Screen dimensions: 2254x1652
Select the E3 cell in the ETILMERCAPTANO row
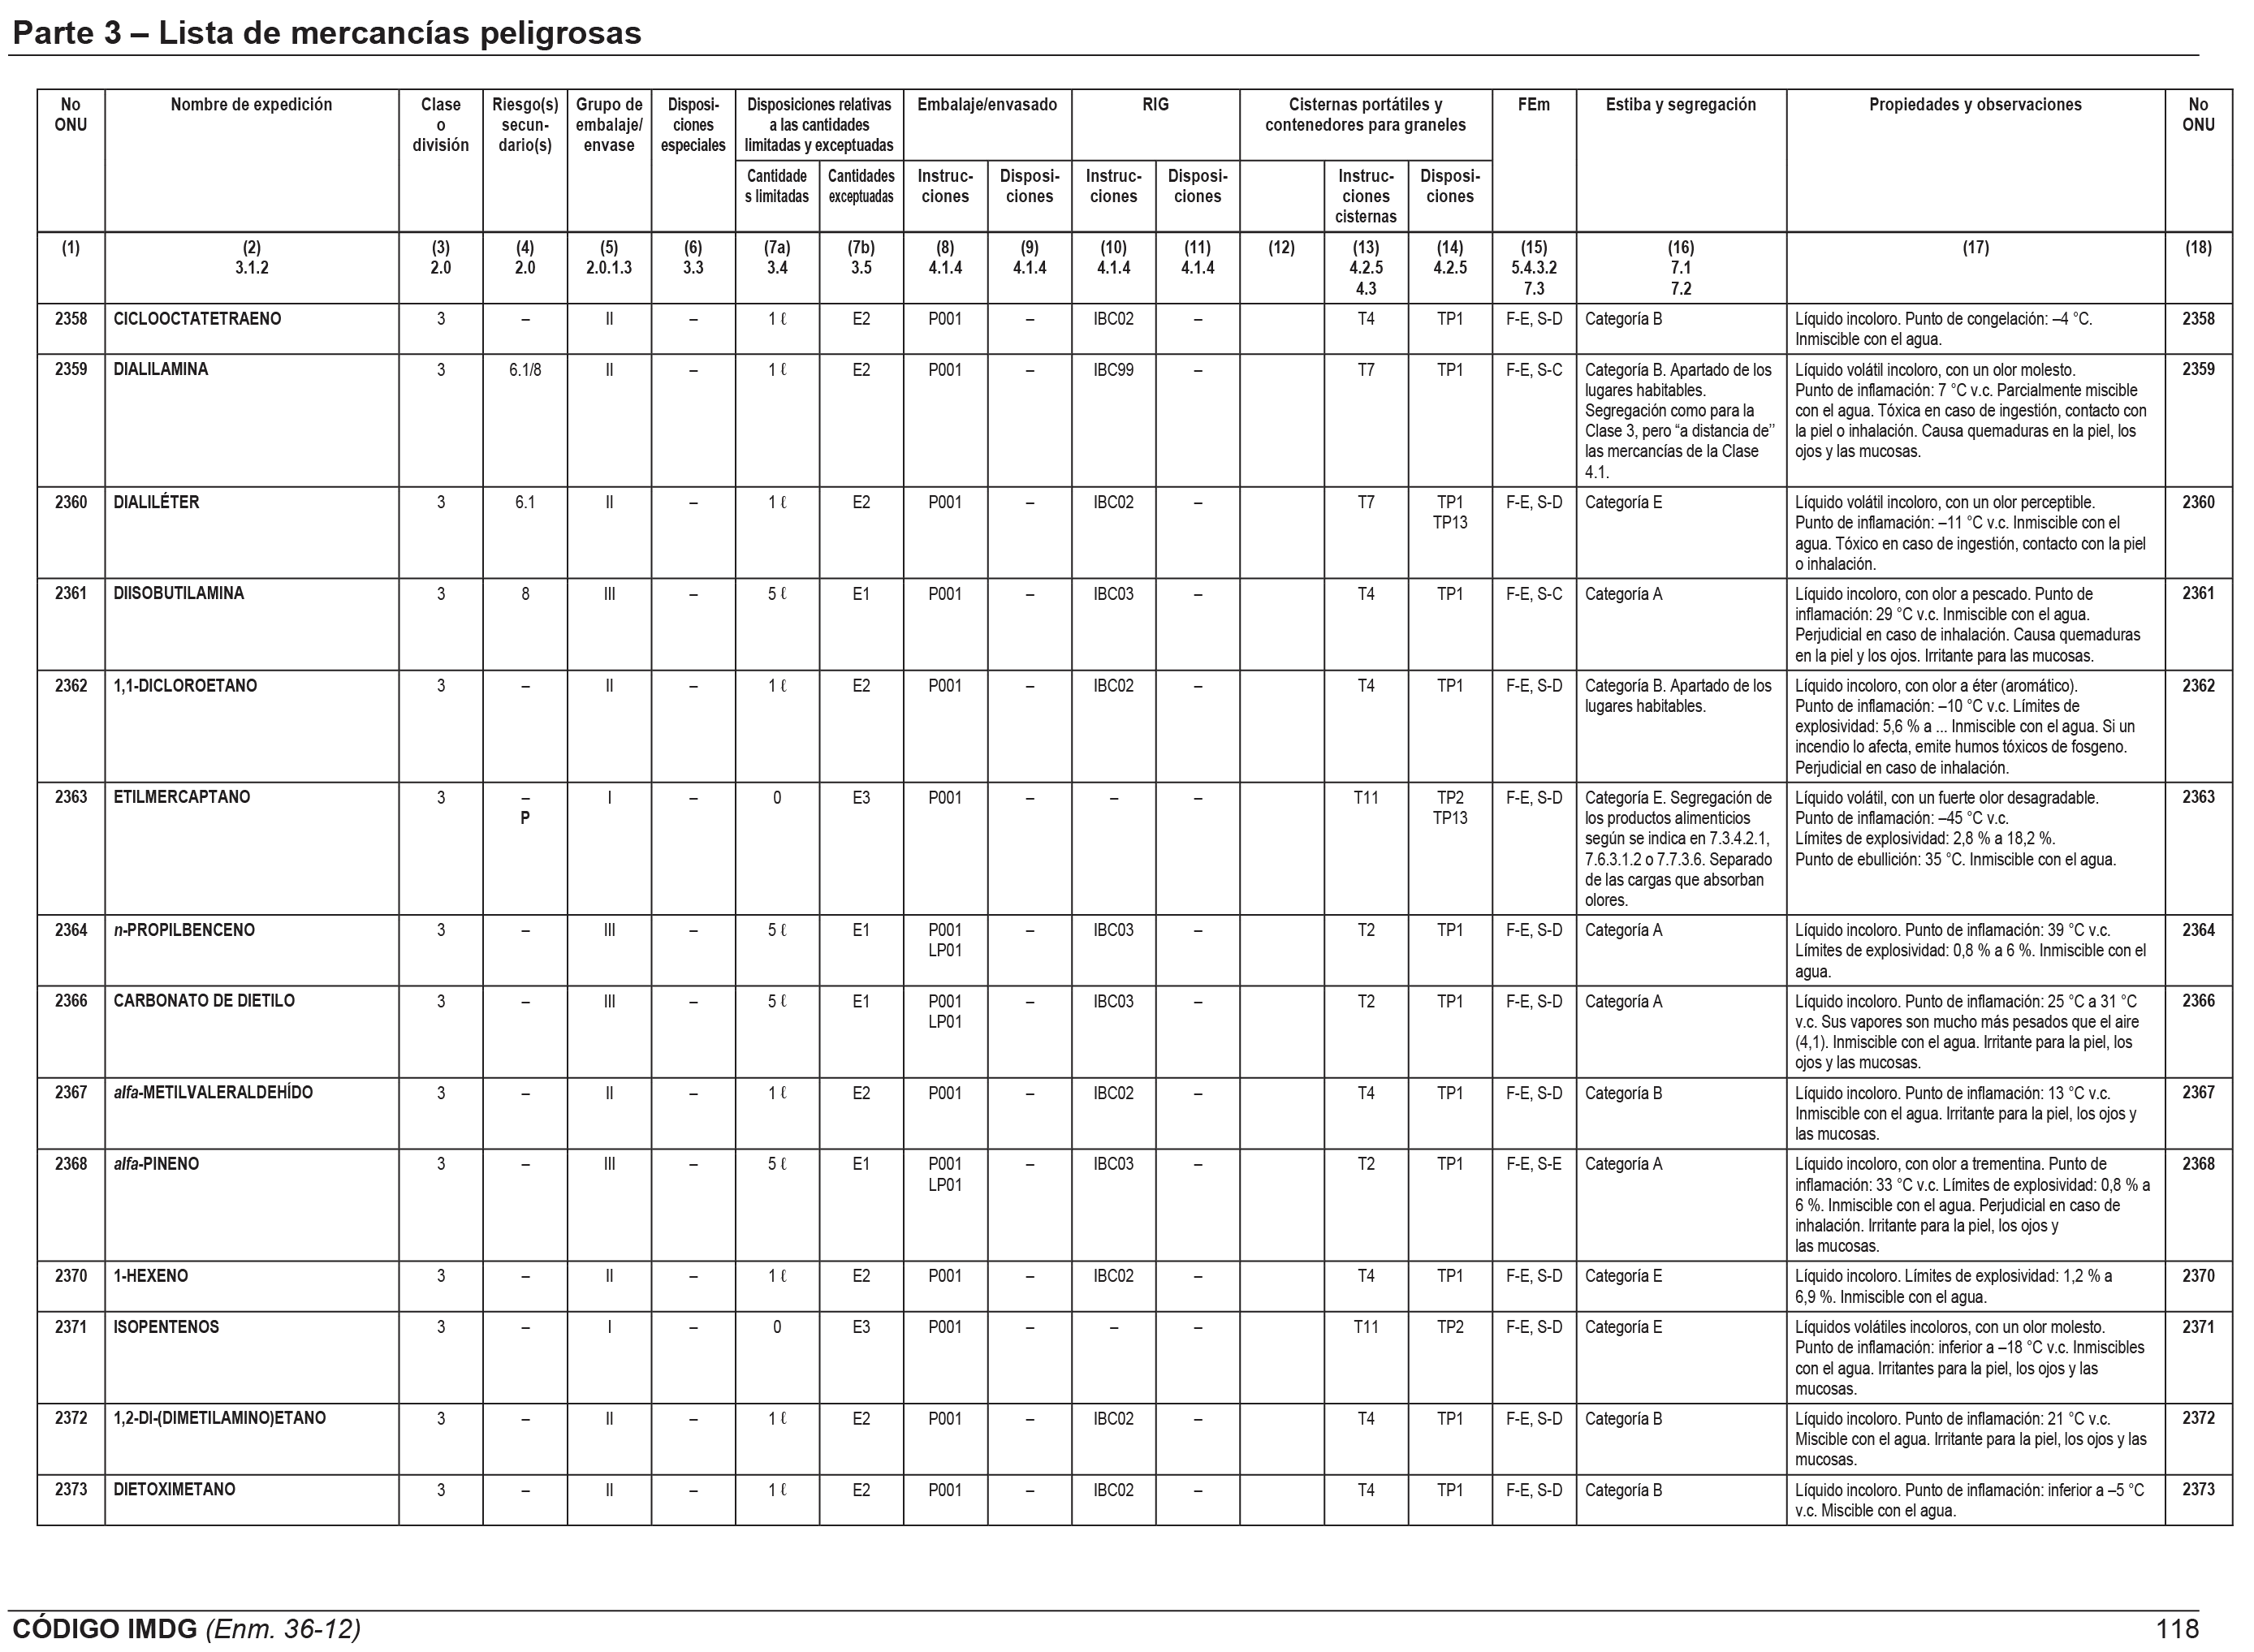click(x=861, y=798)
